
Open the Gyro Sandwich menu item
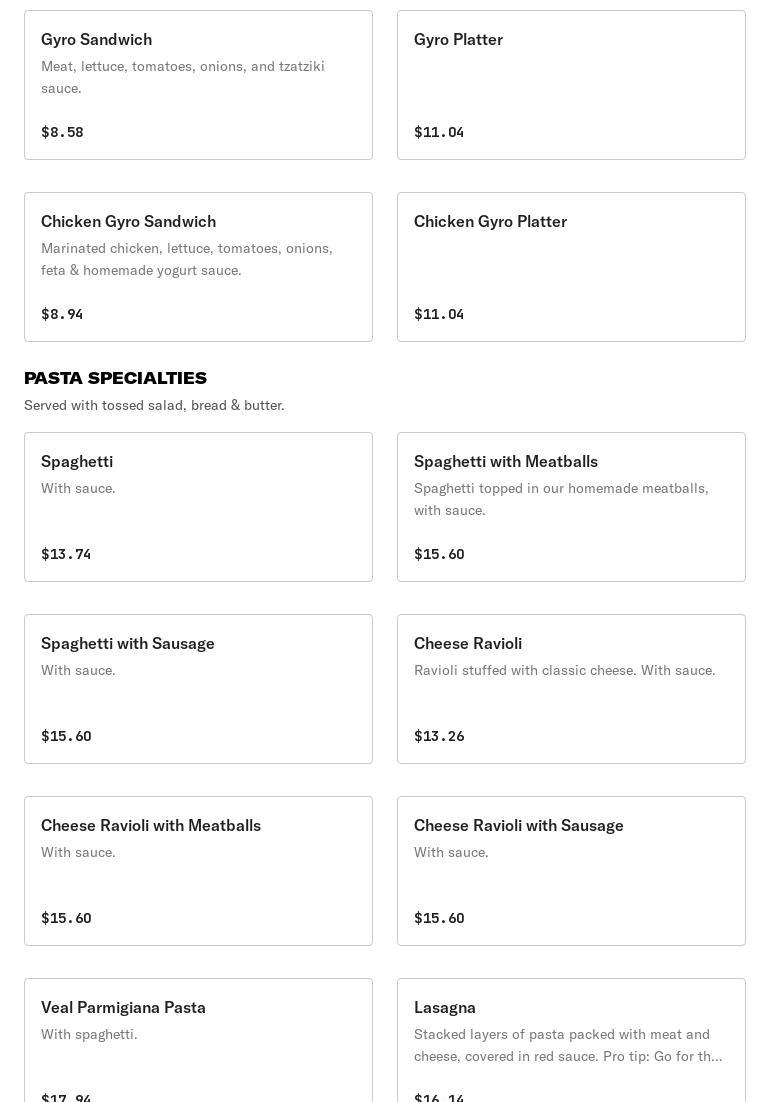(x=198, y=85)
